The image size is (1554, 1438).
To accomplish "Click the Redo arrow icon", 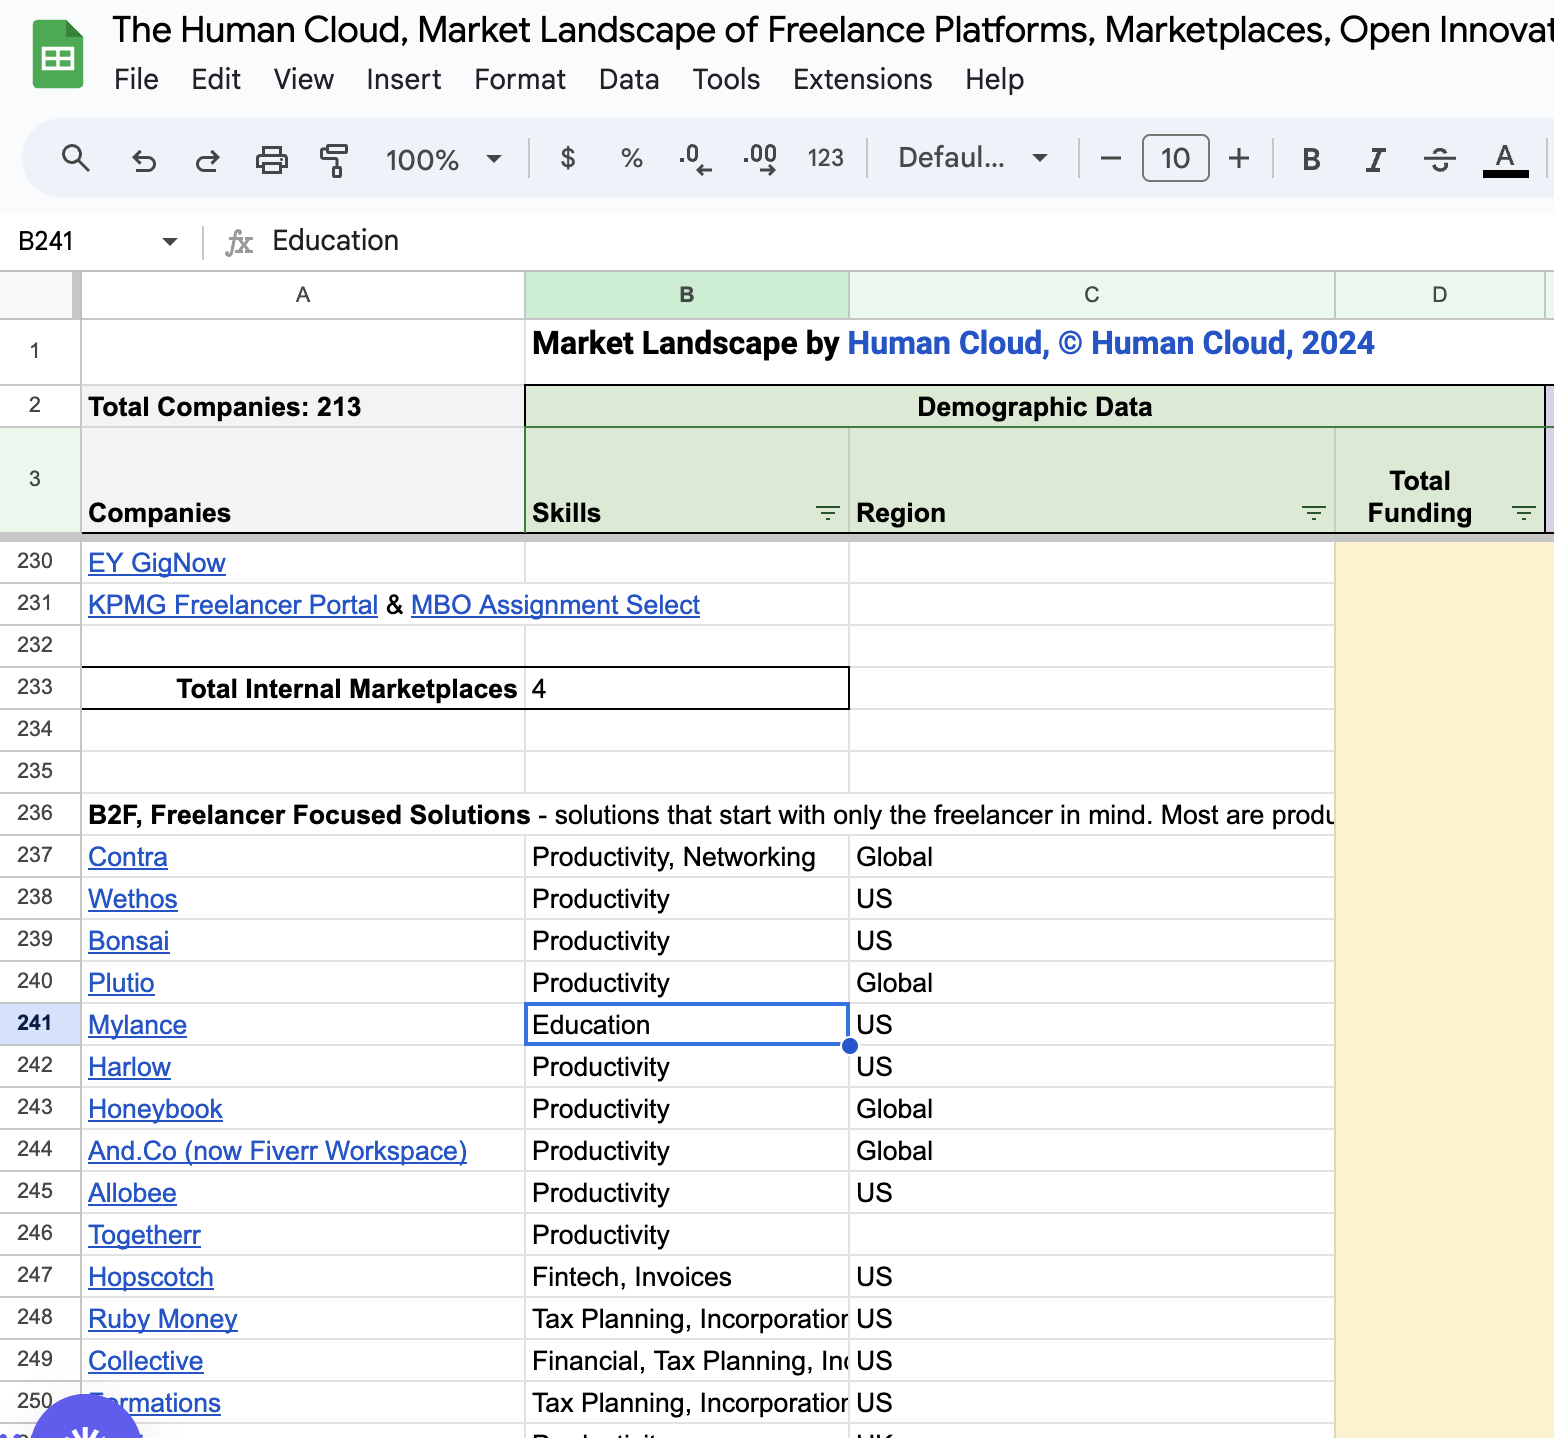I will 207,159.
